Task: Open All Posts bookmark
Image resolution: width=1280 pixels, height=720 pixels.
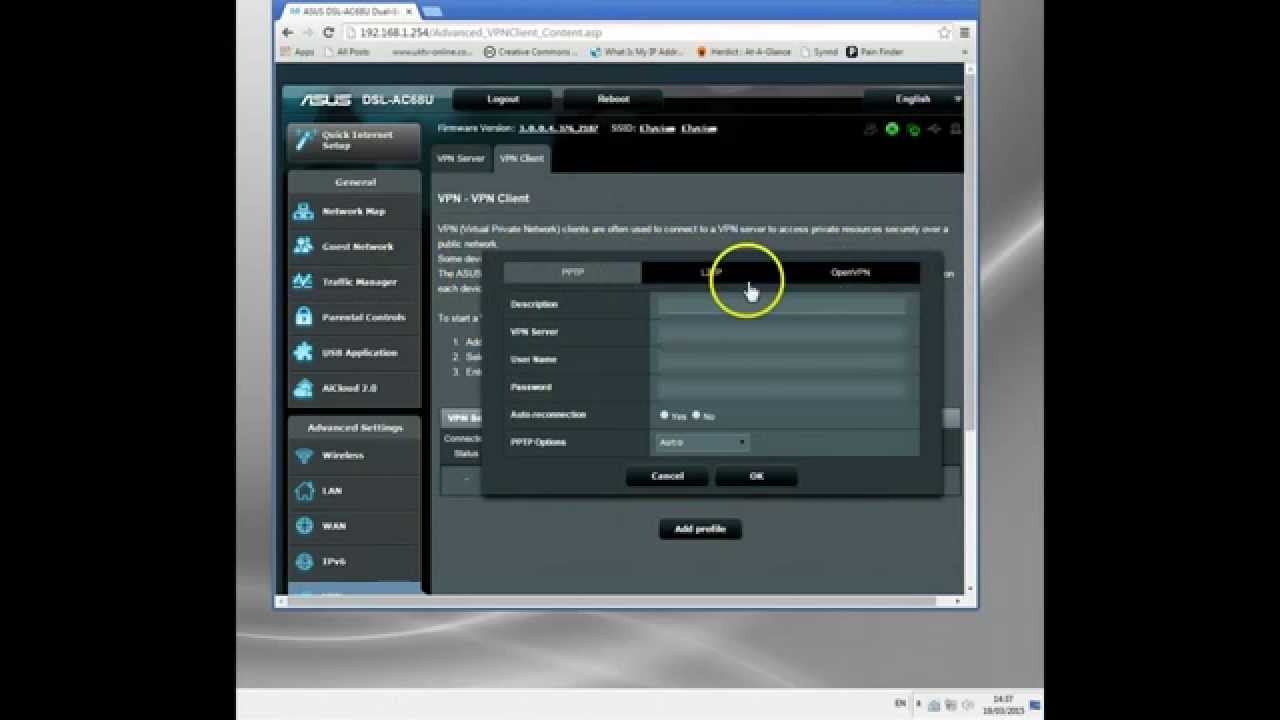Action: [346, 52]
